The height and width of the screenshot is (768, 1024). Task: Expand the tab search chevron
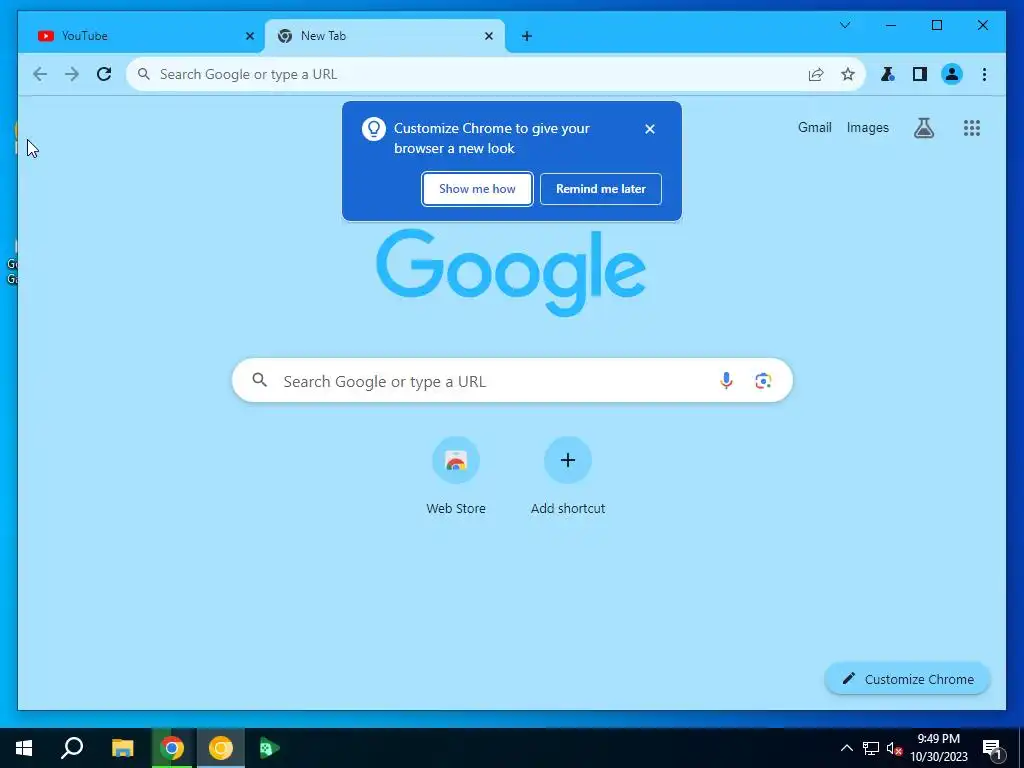point(844,25)
